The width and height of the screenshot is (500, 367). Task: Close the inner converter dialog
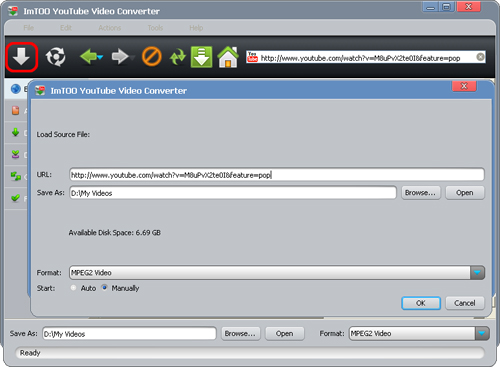coord(464,86)
